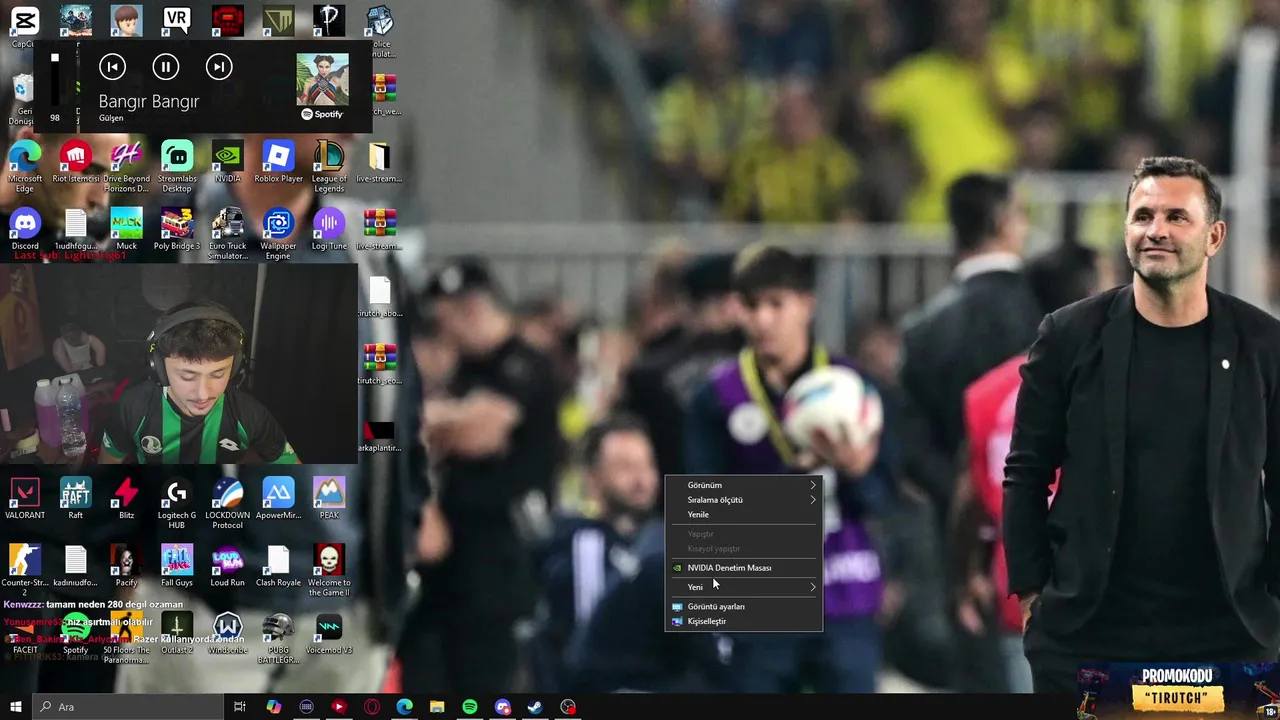The width and height of the screenshot is (1280, 720).
Task: Open File Explorer from taskbar
Action: tap(437, 707)
